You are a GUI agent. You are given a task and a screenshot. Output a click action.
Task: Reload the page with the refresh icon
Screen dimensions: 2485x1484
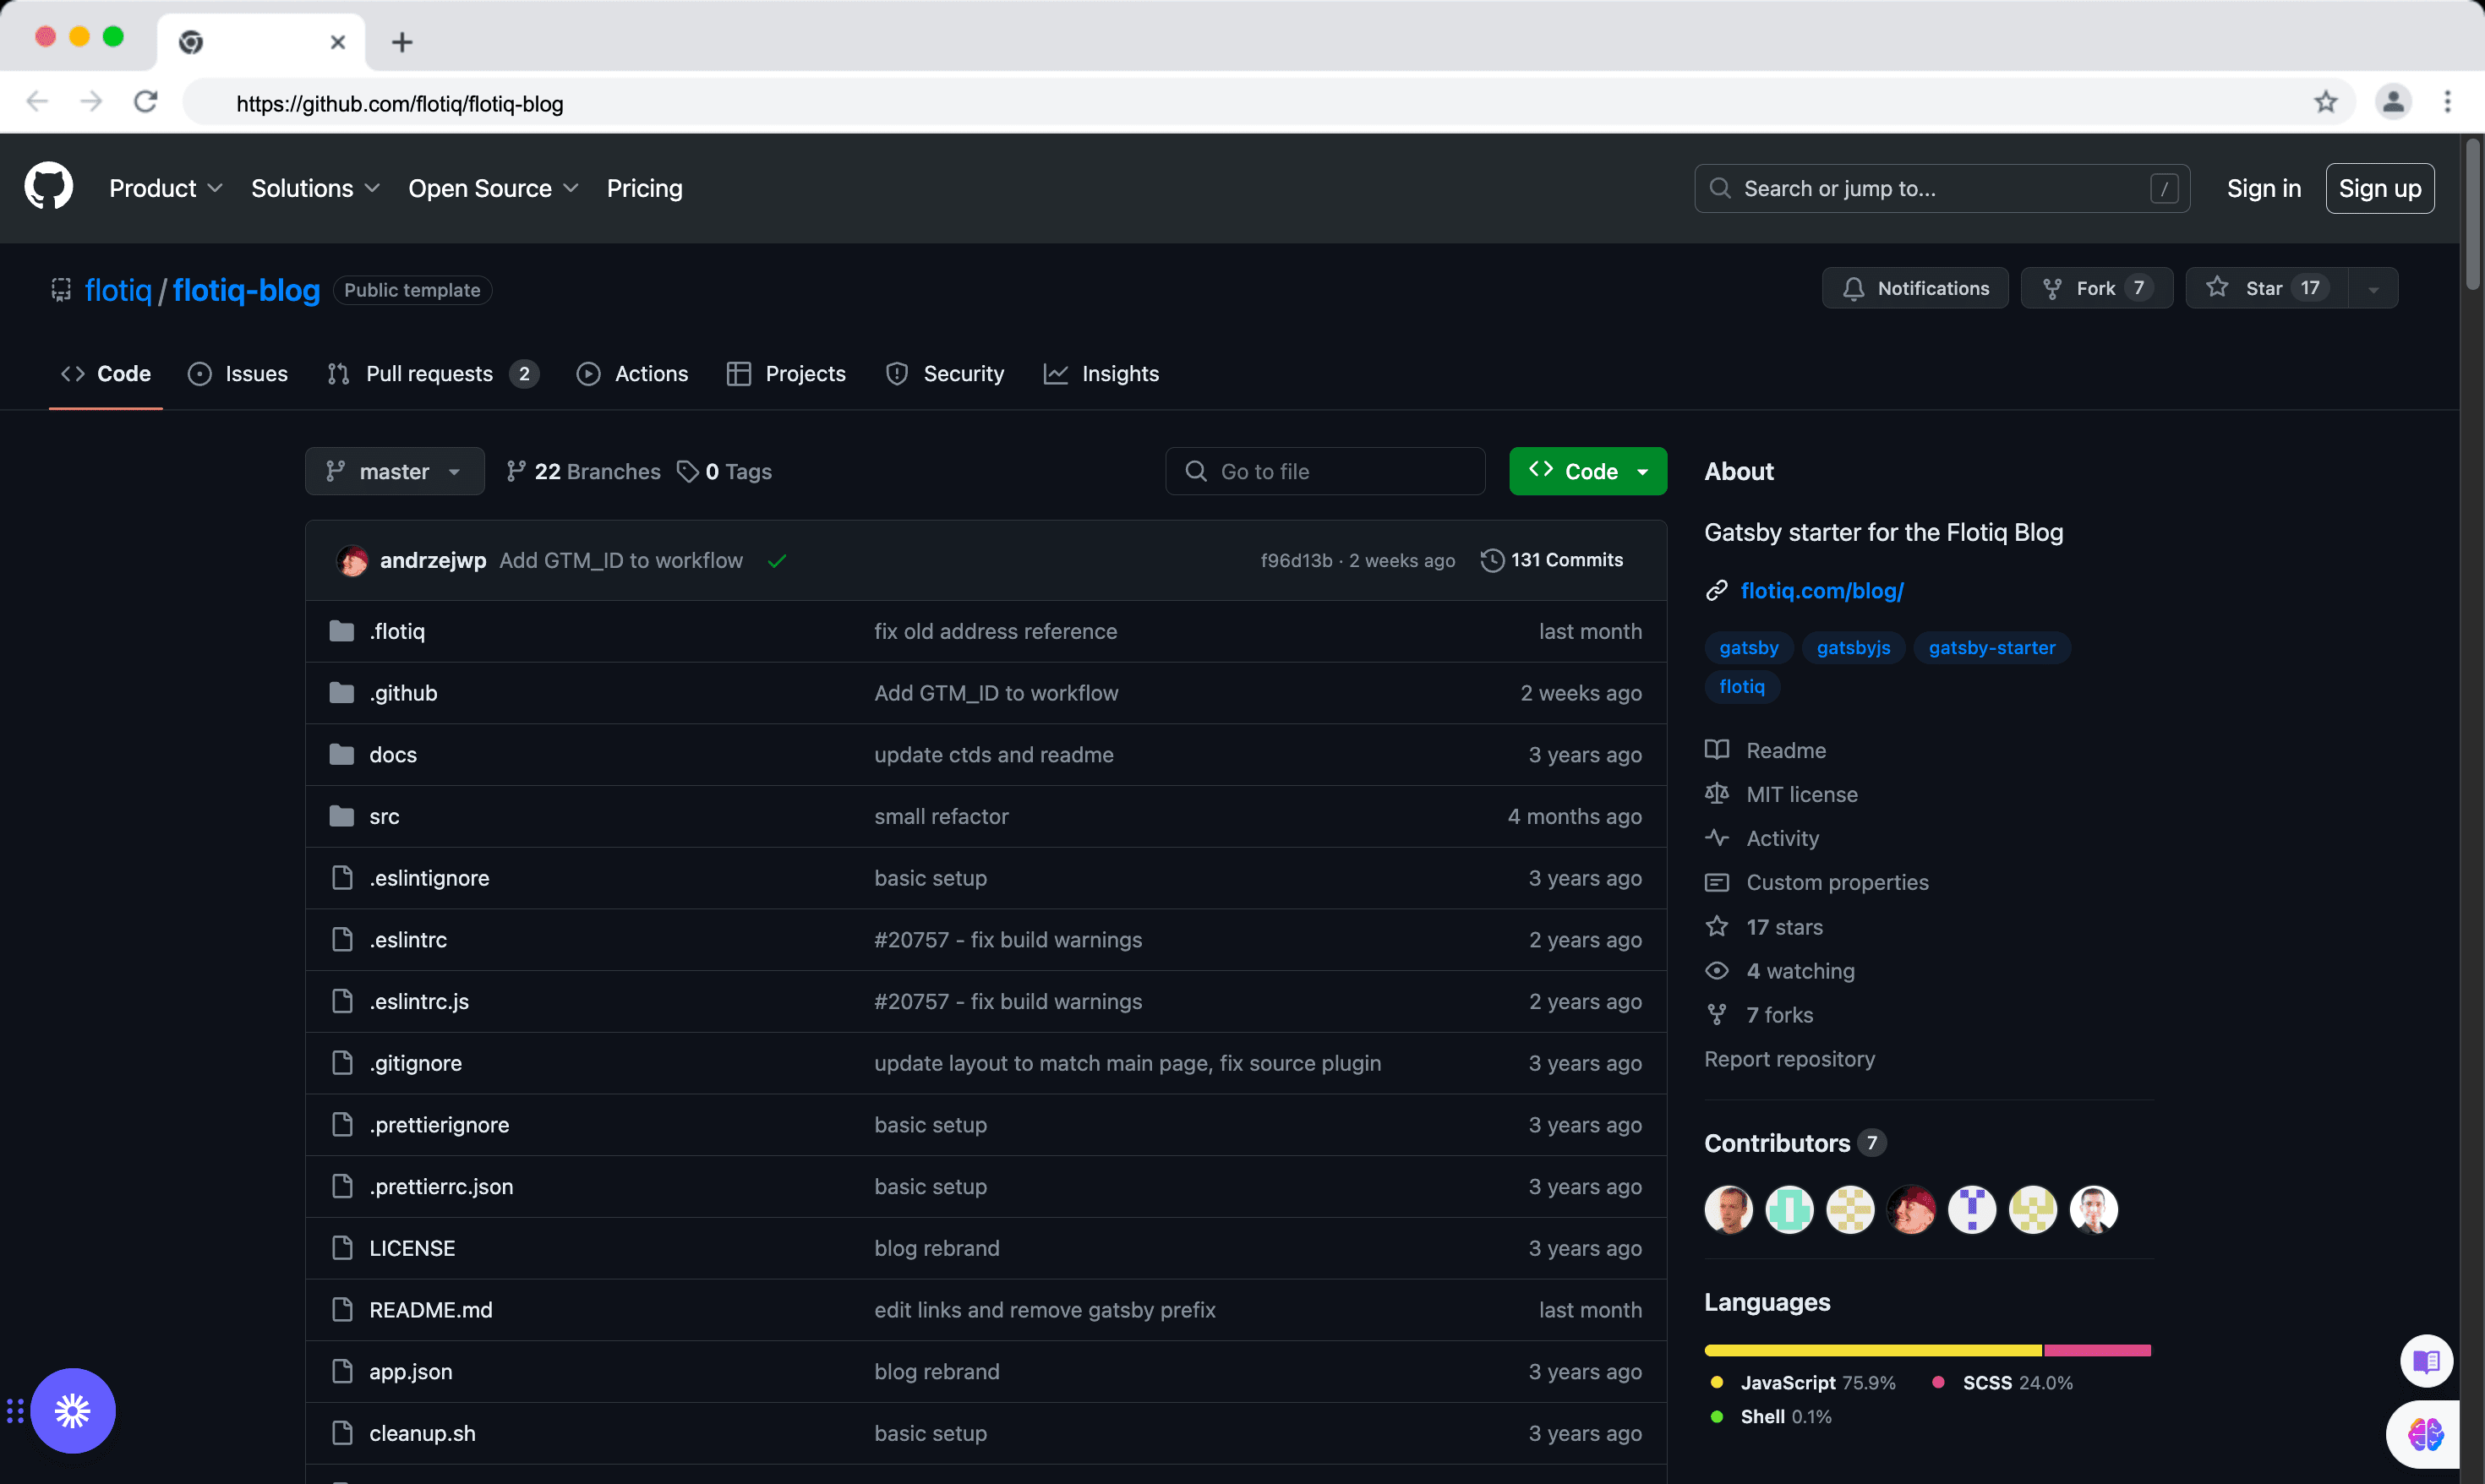146,102
